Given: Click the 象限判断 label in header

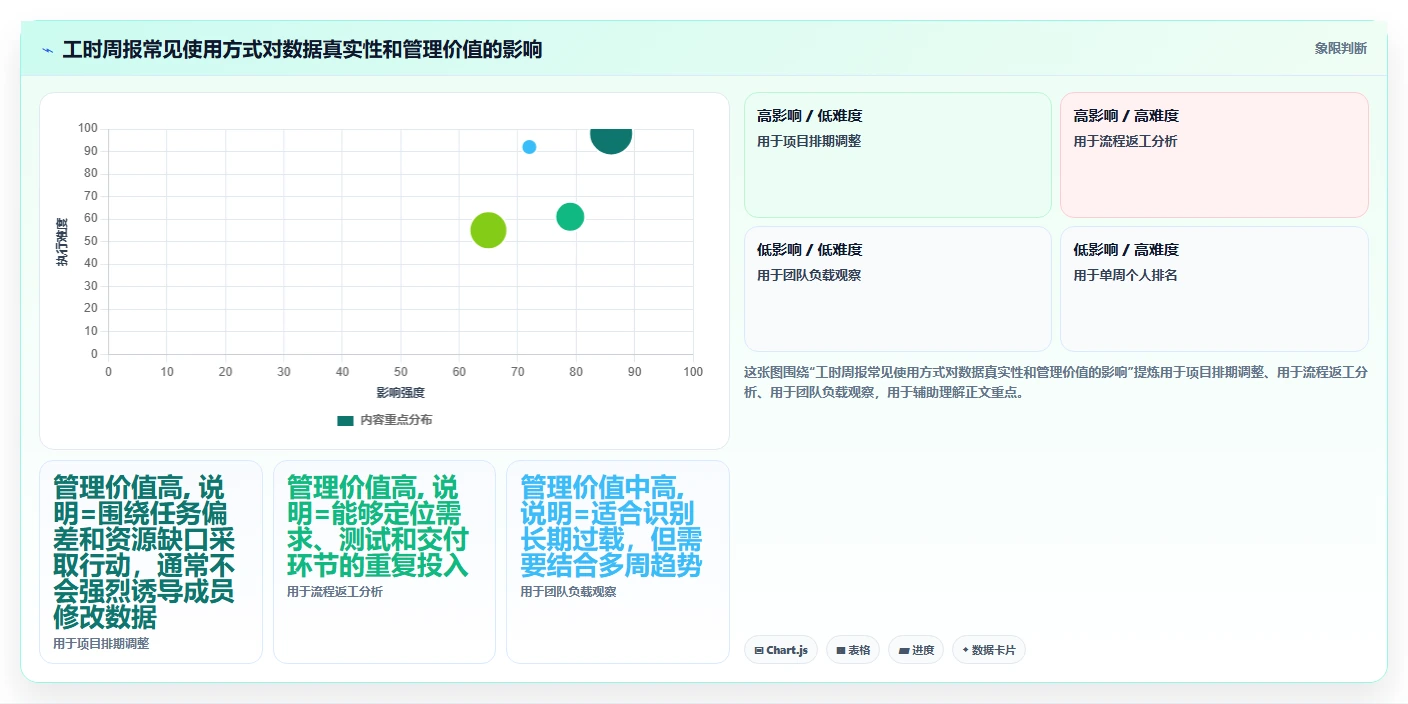Looking at the screenshot, I should [x=1340, y=48].
